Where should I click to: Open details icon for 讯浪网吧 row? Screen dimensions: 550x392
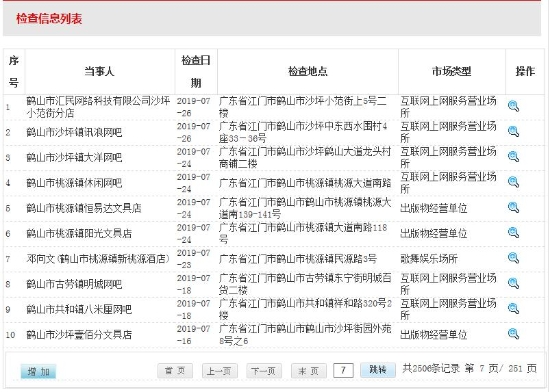click(513, 131)
